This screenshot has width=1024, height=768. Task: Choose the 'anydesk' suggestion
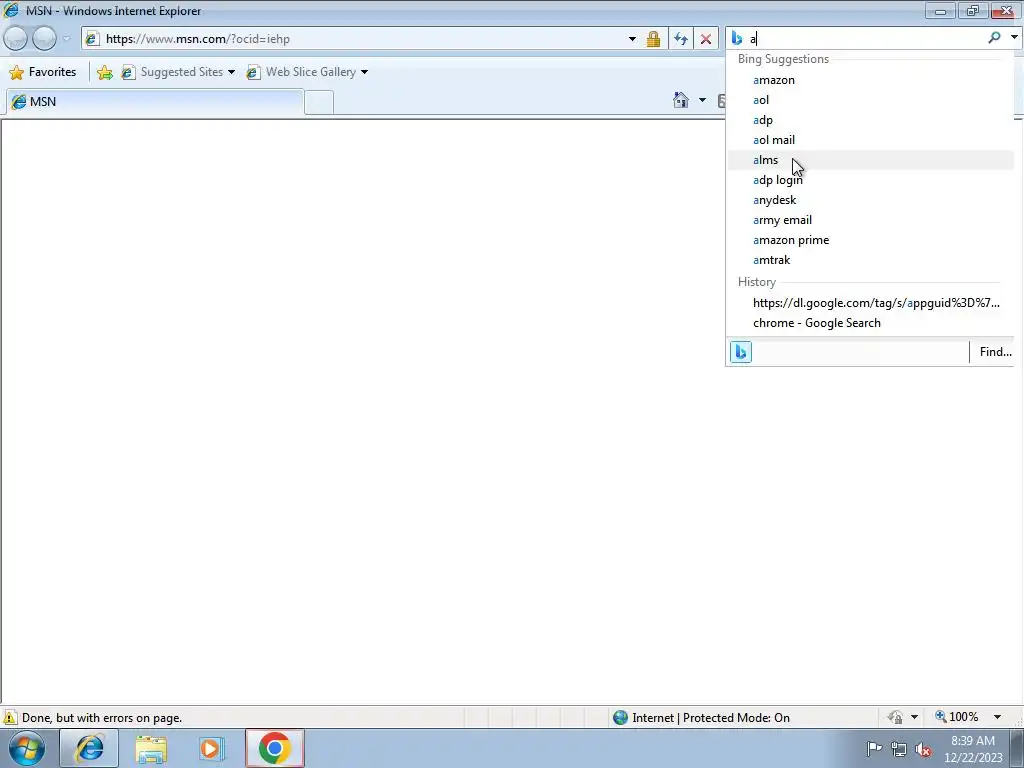(x=871, y=200)
